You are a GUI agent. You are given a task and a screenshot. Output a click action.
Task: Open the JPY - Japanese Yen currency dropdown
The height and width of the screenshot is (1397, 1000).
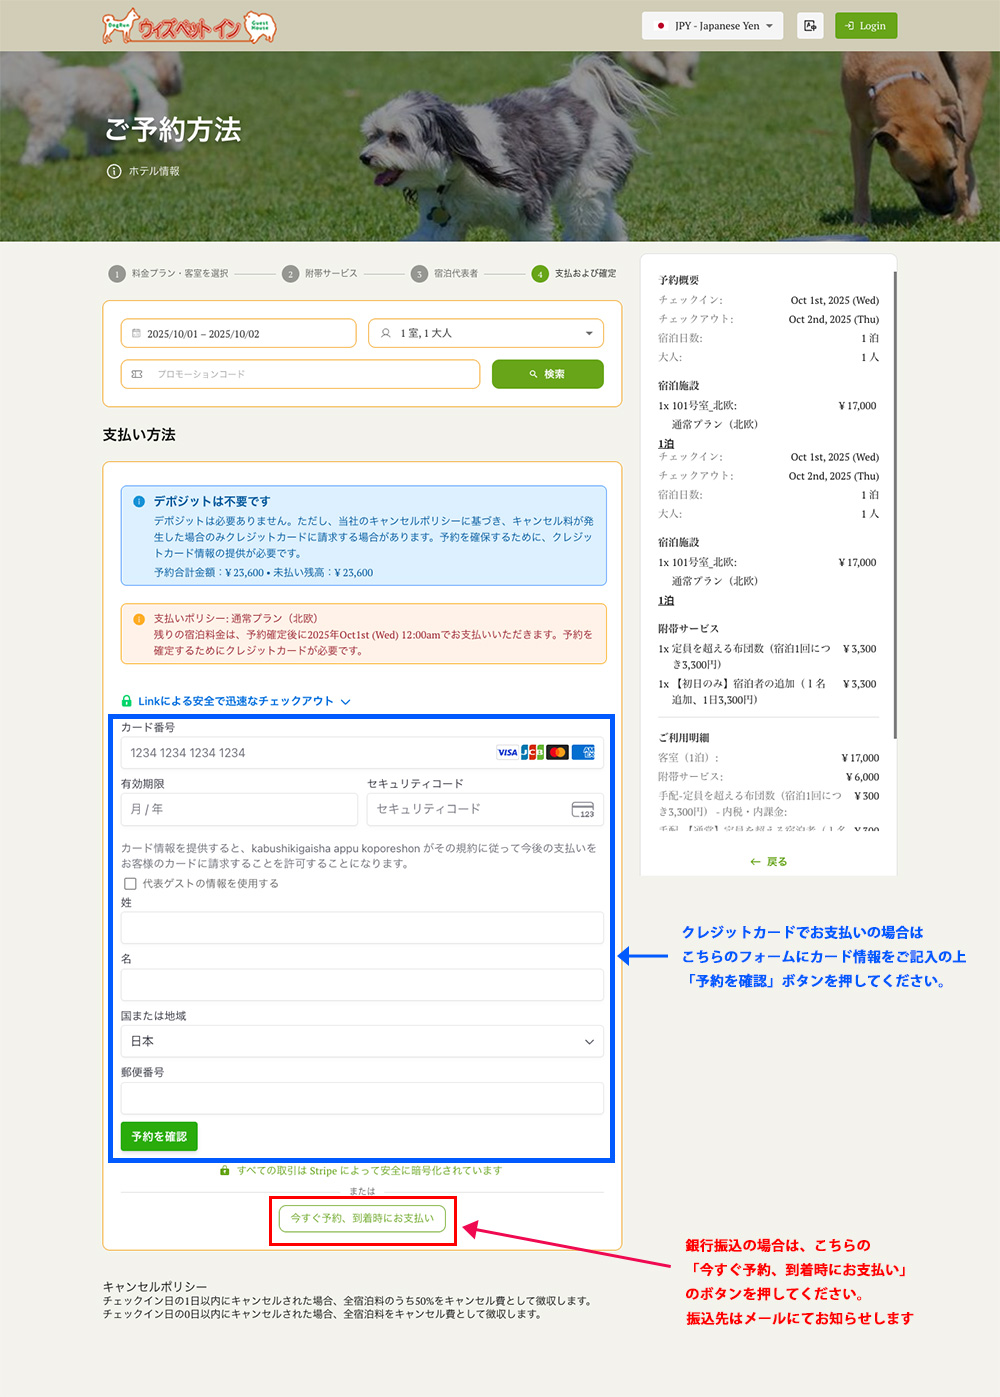pos(712,26)
